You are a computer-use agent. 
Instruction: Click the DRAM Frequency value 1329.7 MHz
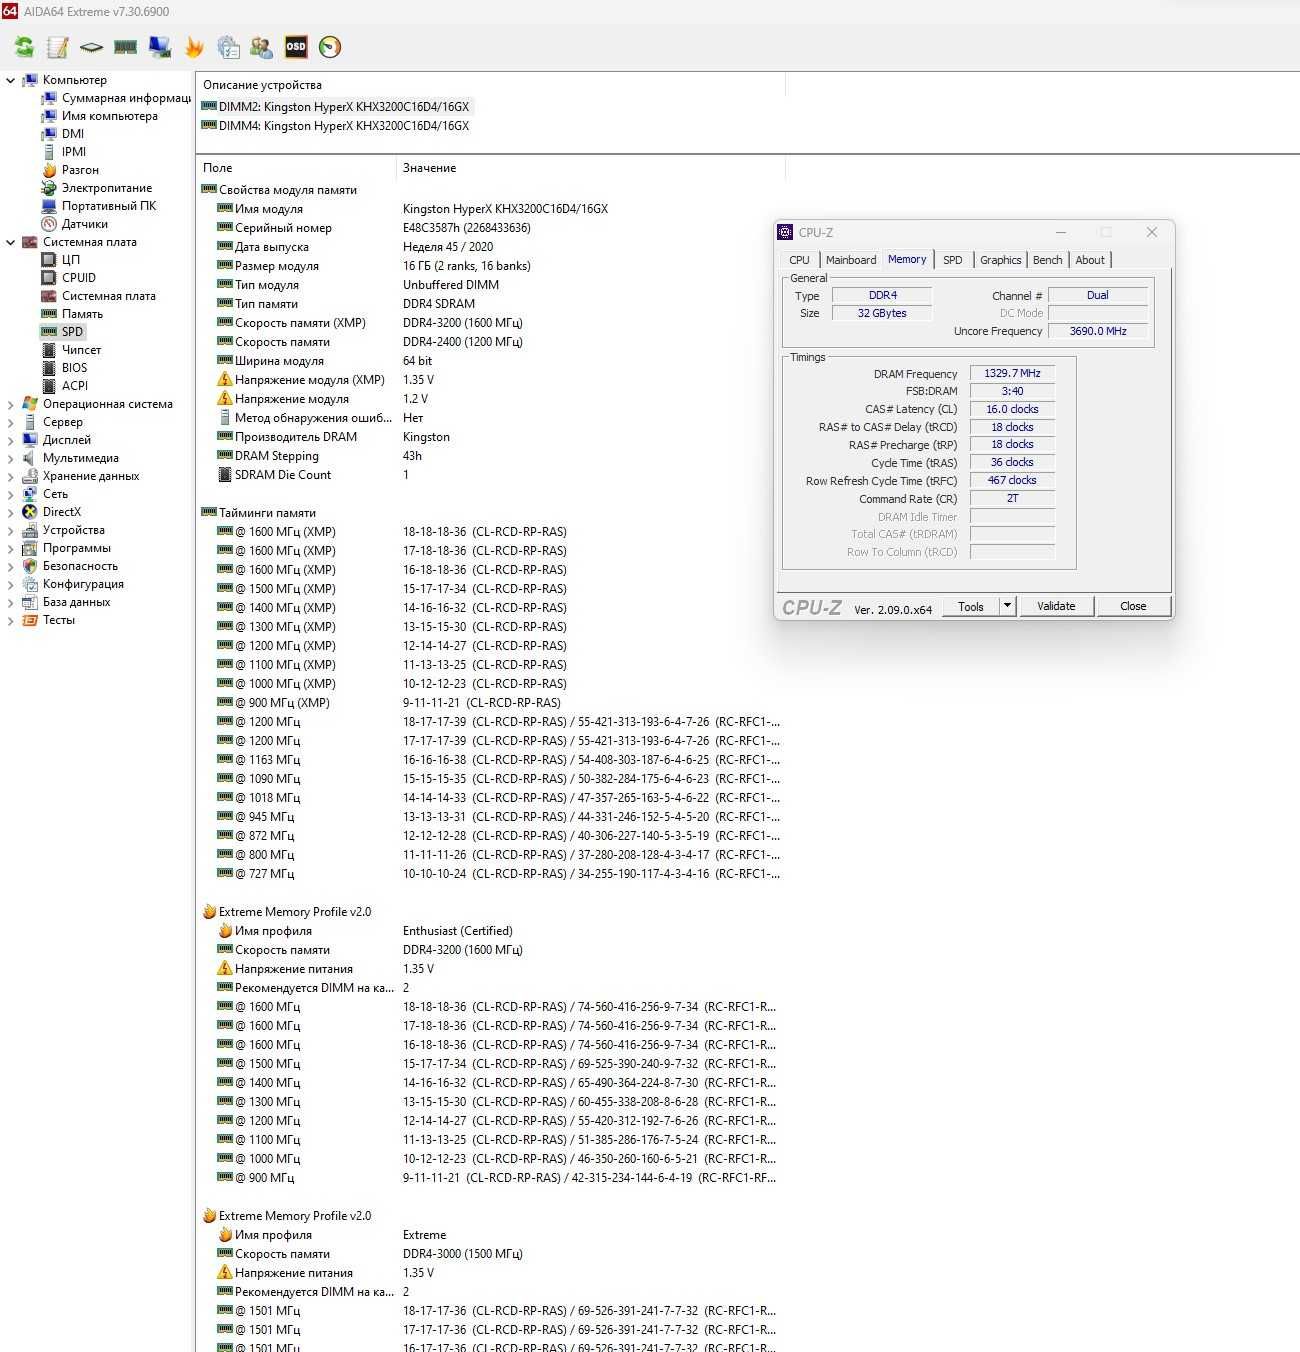point(1012,373)
